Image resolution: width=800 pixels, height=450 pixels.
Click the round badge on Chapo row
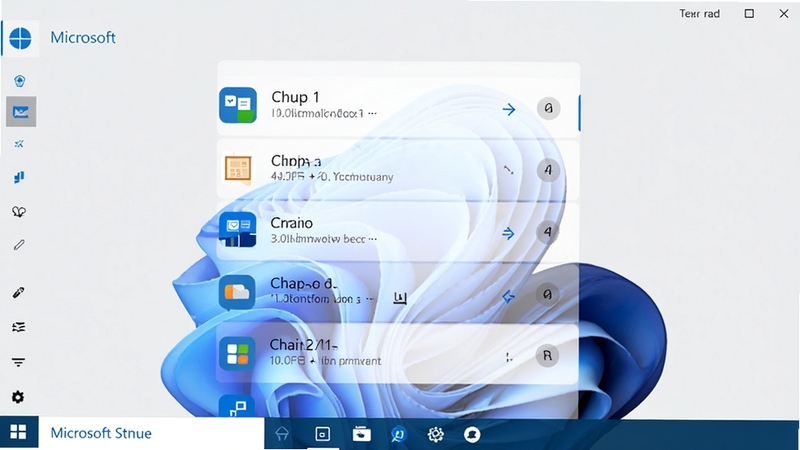tap(547, 294)
